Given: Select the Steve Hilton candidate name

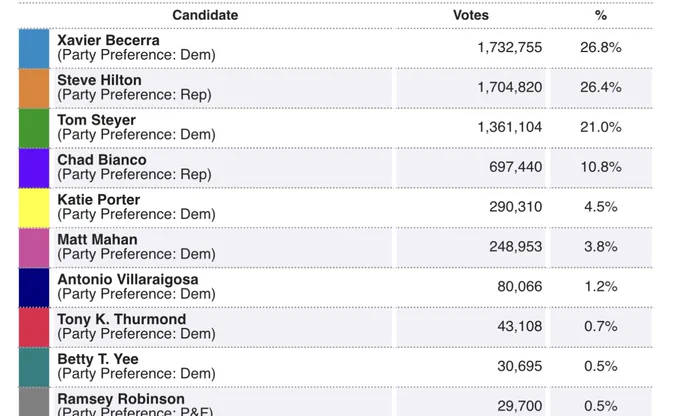Looking at the screenshot, I should [x=99, y=80].
